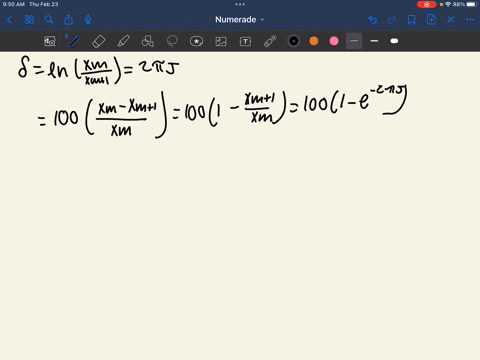Viewport: 480px width, 360px height.
Task: Choose the black pen color
Action: point(294,41)
